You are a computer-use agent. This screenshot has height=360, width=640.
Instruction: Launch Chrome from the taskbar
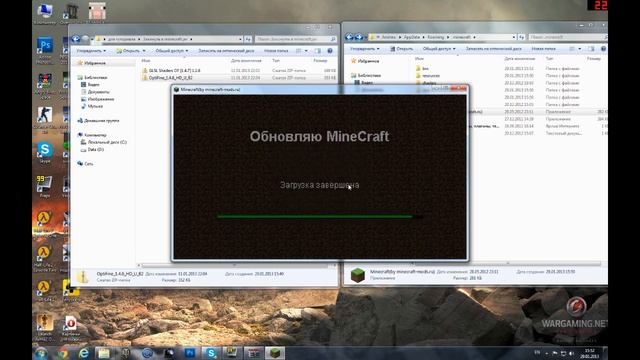62,353
